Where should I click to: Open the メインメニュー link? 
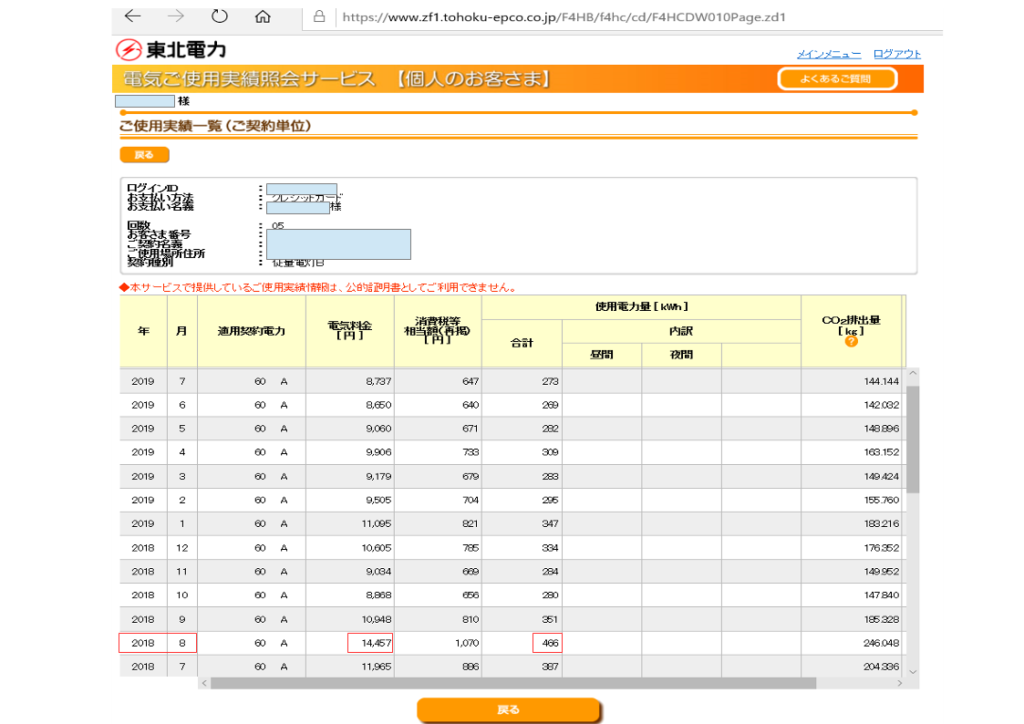(829, 54)
